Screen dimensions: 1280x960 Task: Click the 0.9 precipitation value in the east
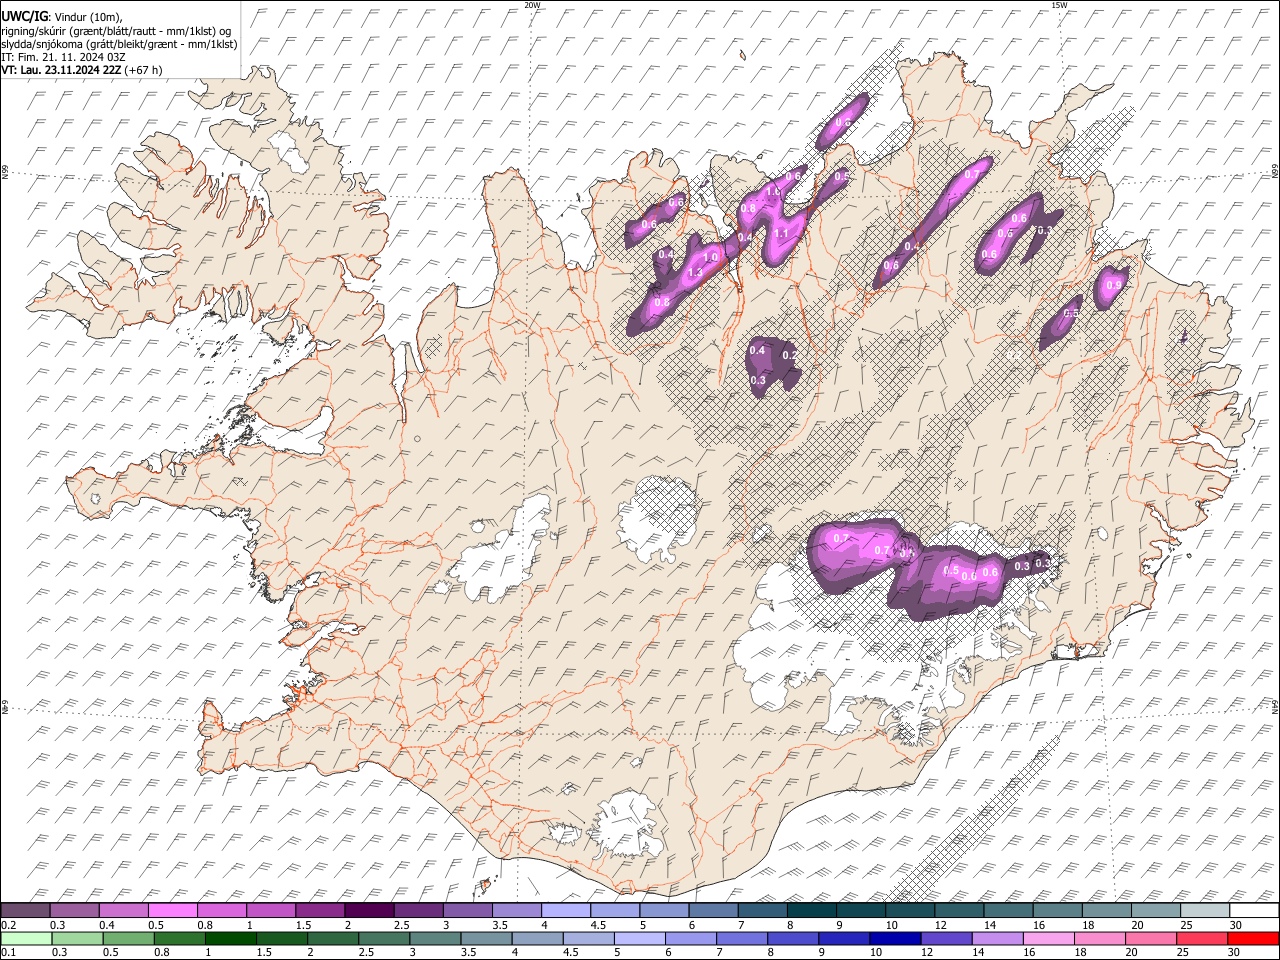pyautogui.click(x=1114, y=285)
